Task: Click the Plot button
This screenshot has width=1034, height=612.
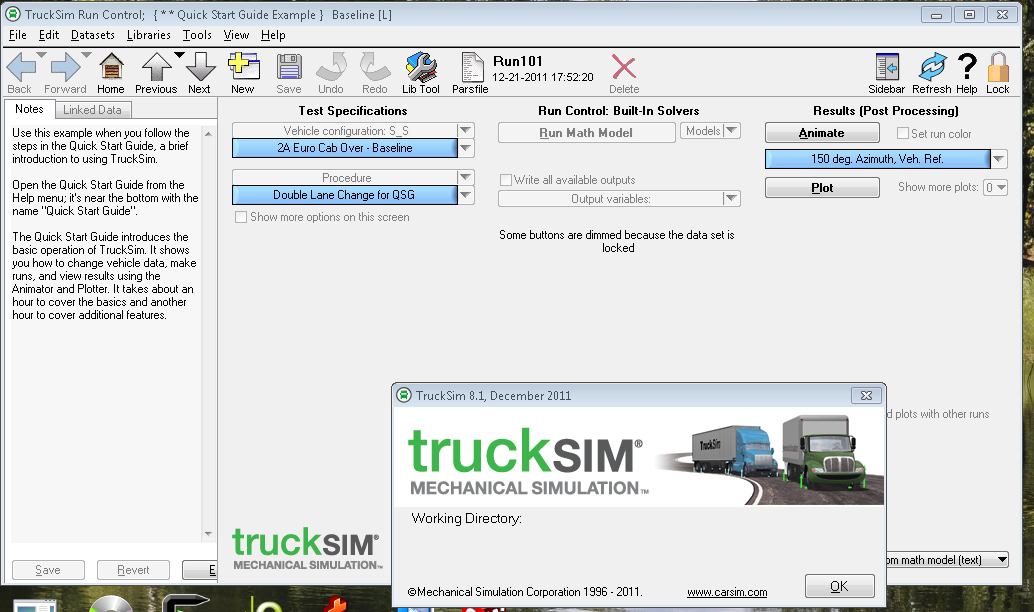Action: pos(822,187)
